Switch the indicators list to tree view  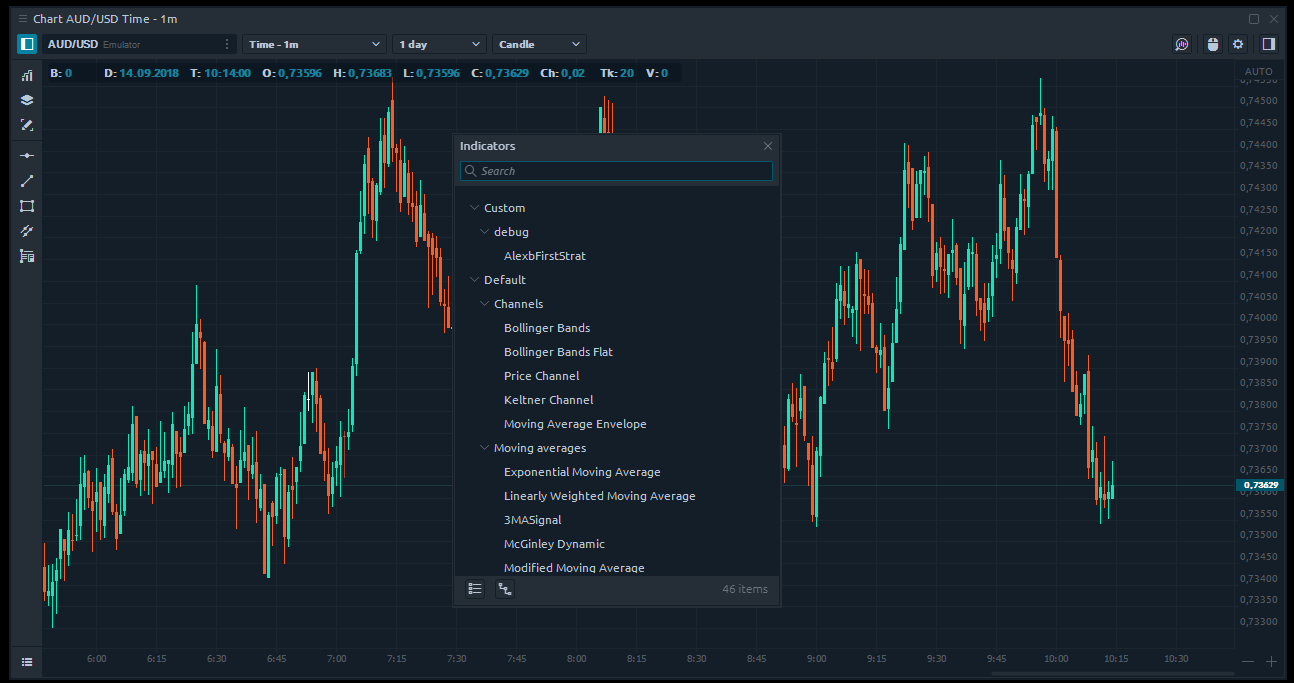[505, 590]
